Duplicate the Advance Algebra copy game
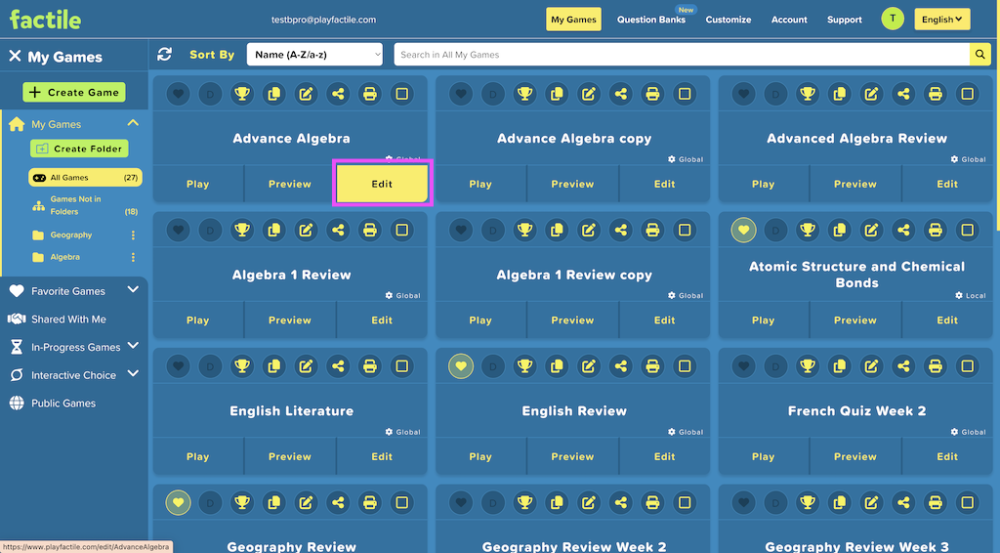 click(557, 94)
